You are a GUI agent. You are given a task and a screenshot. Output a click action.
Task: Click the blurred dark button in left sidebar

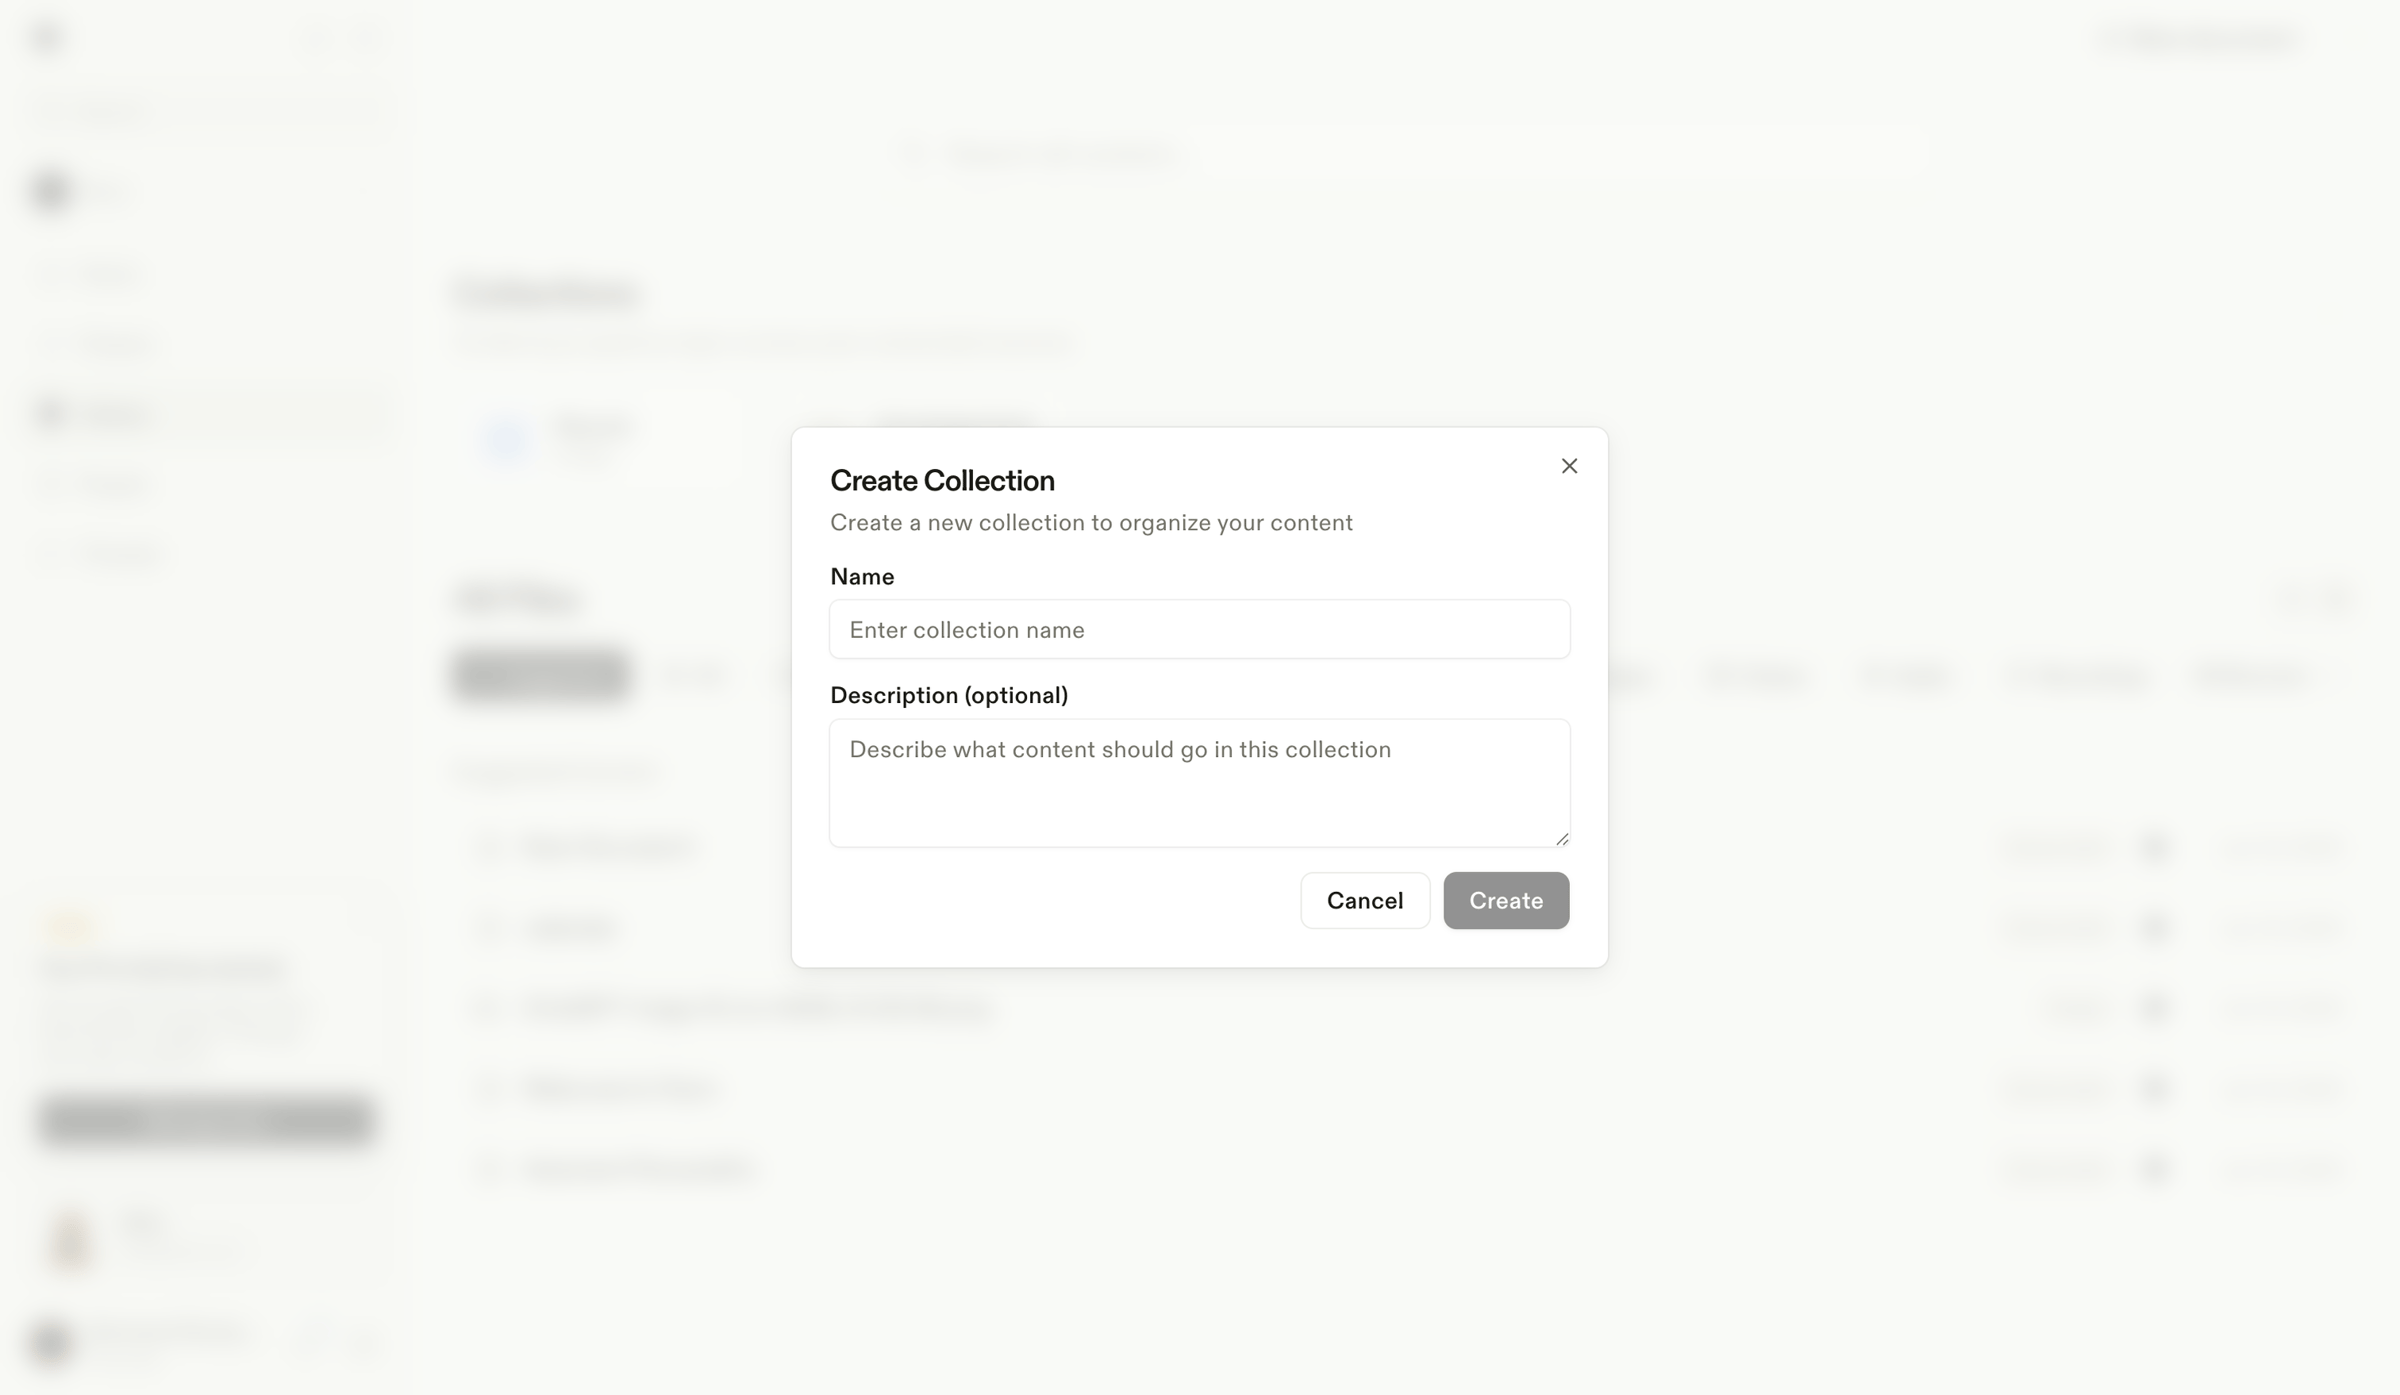click(207, 1119)
